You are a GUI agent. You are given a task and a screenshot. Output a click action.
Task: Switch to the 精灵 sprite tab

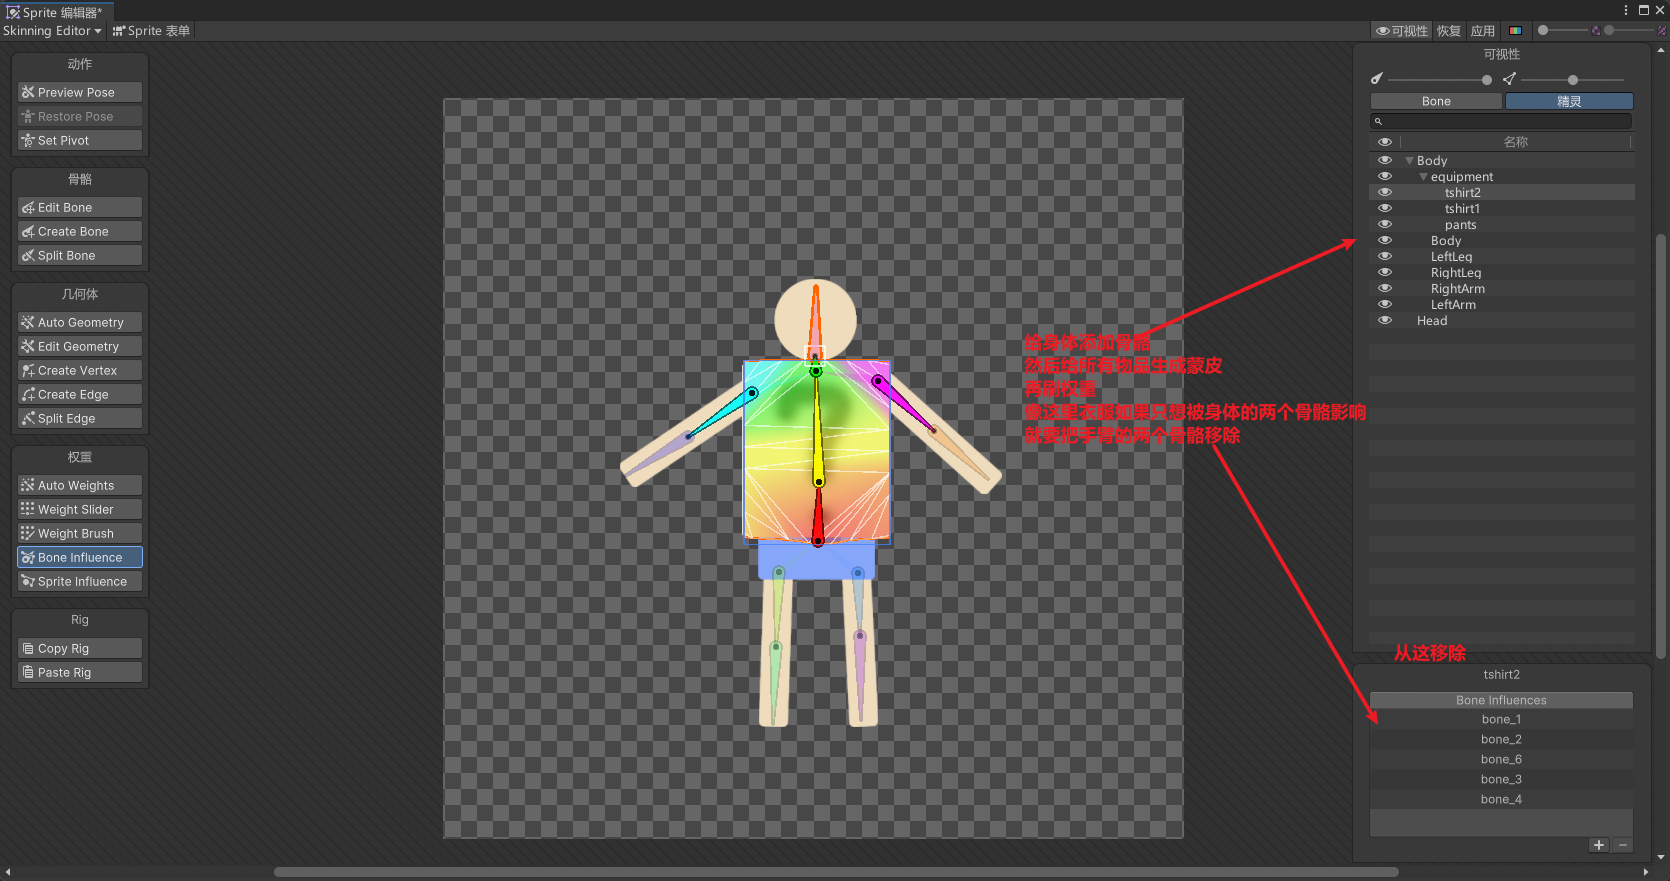(1569, 101)
